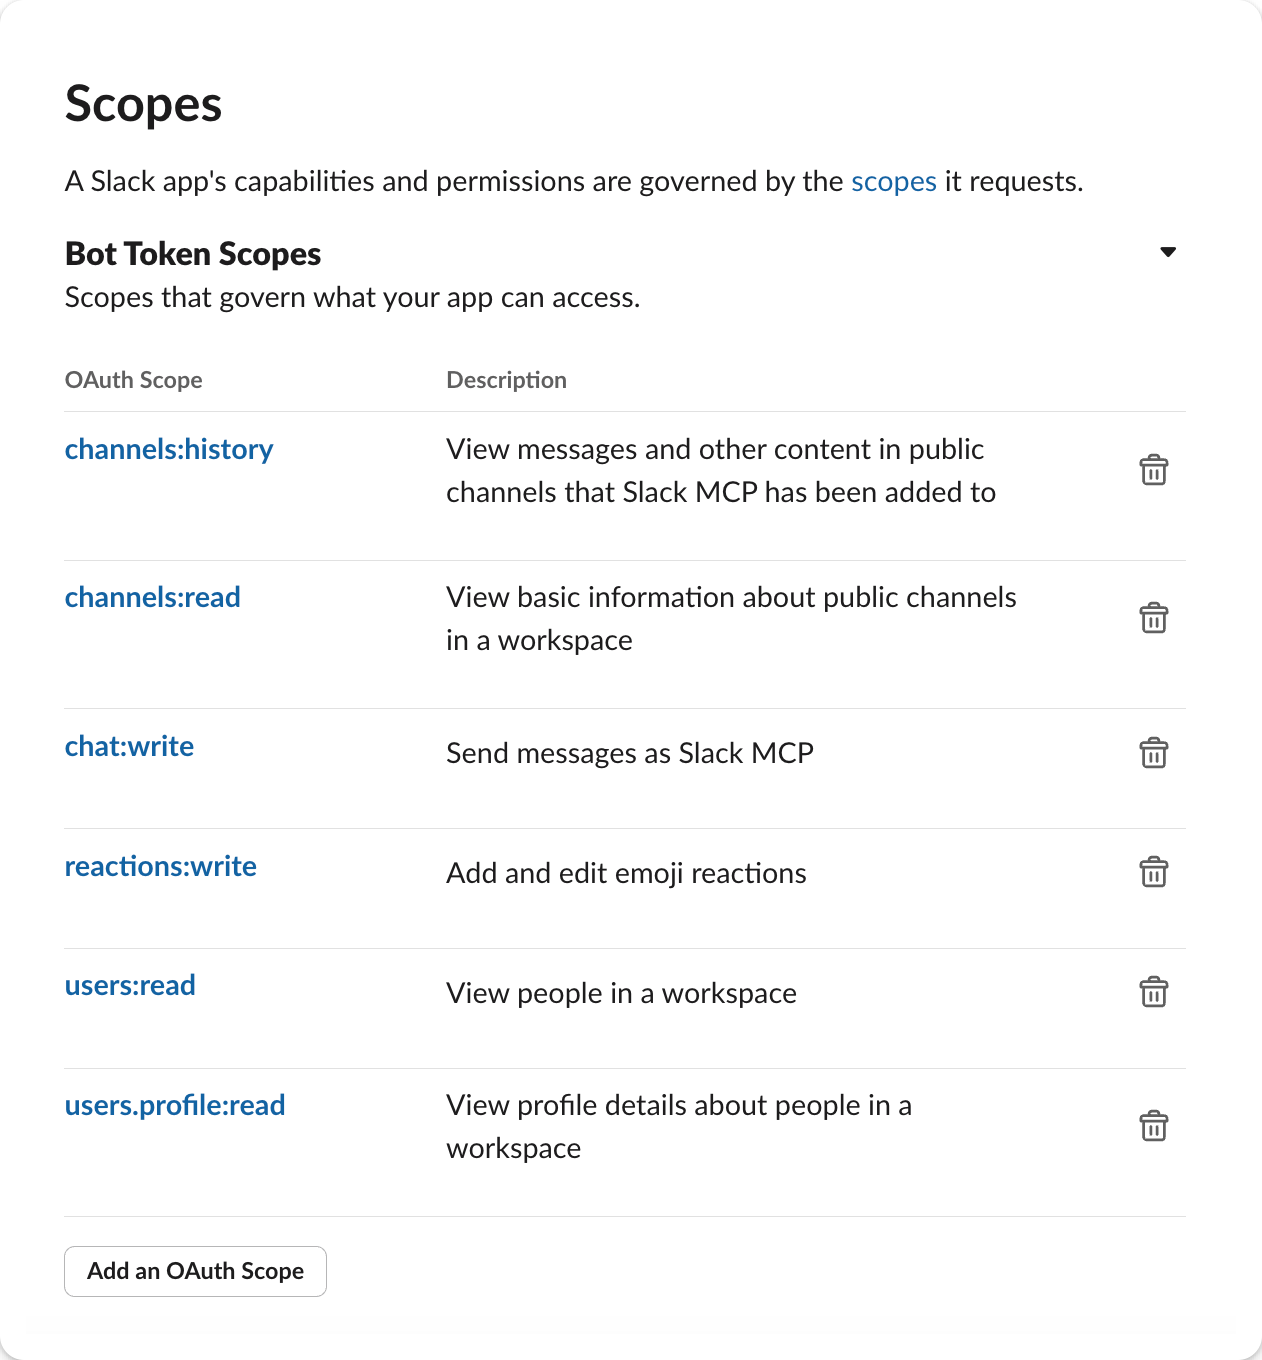Open users.profile:read scope link
The width and height of the screenshot is (1262, 1360).
coord(175,1106)
